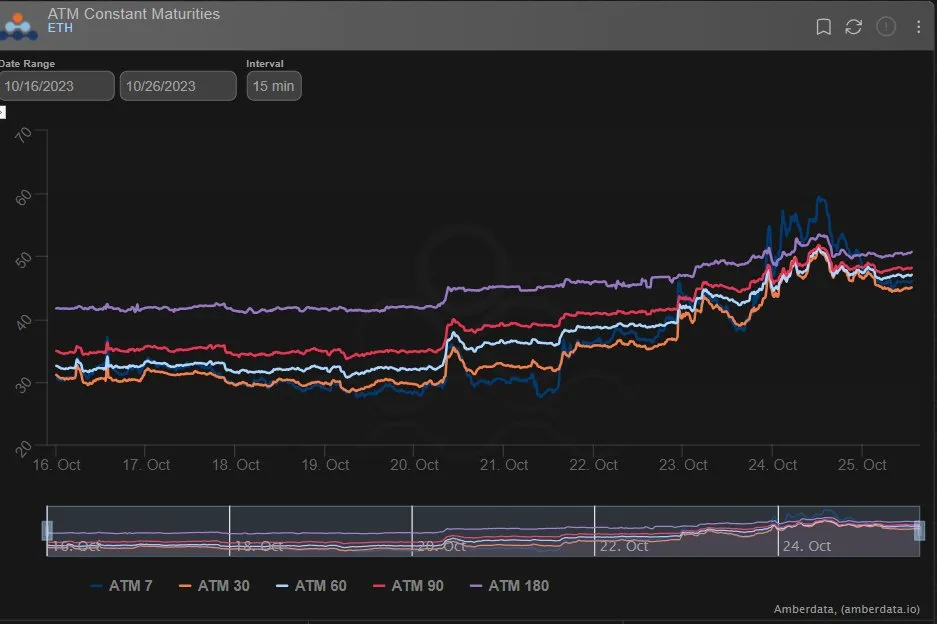Click the '25. Oct' x-axis label
Image resolution: width=937 pixels, height=624 pixels.
tap(862, 465)
